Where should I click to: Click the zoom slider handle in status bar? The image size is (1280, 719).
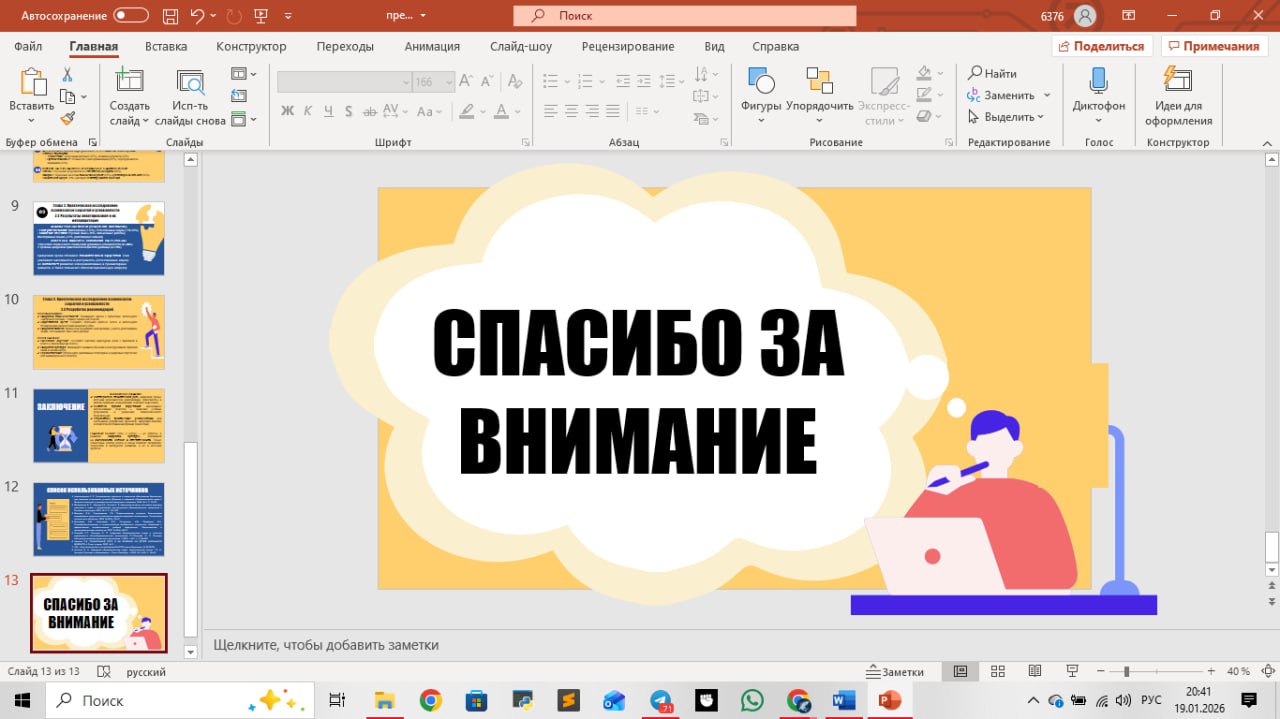tap(1127, 672)
